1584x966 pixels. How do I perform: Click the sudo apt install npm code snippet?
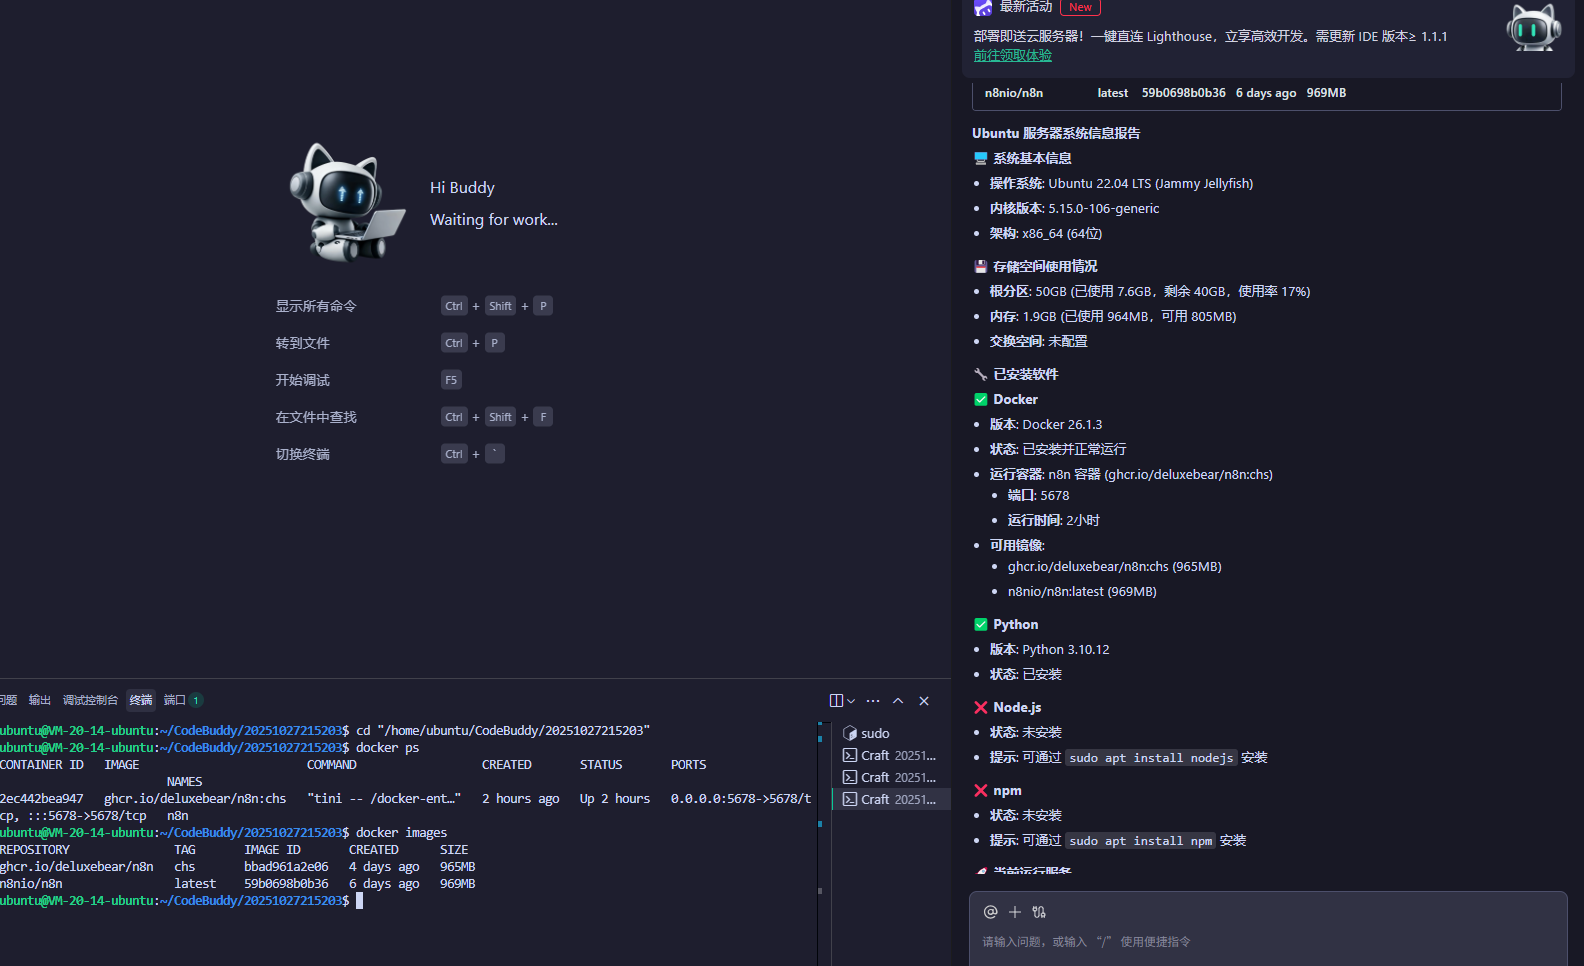pyautogui.click(x=1141, y=841)
